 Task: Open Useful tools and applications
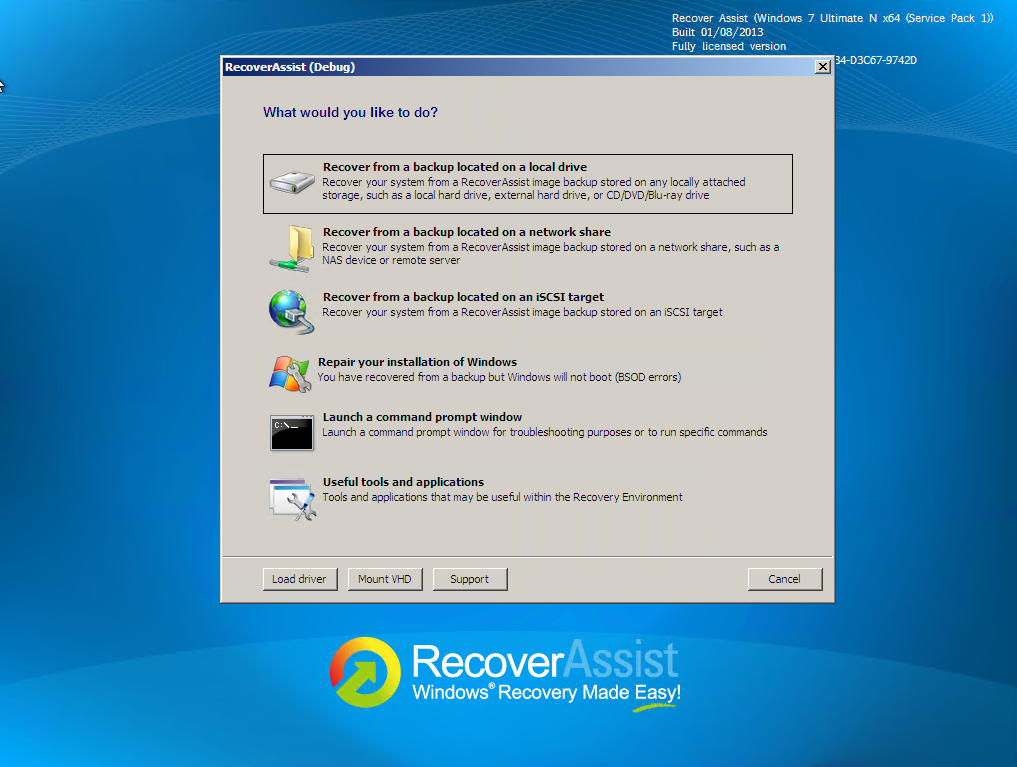click(x=527, y=499)
